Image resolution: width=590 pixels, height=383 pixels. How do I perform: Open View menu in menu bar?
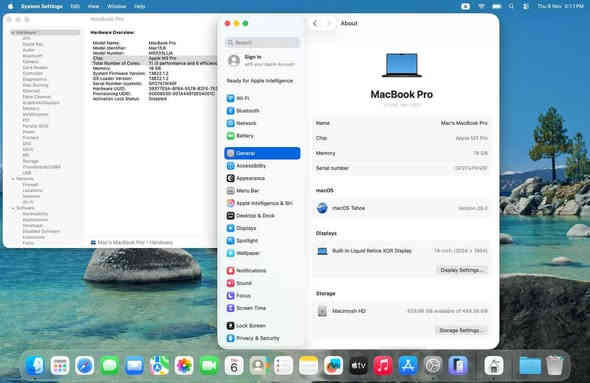coord(93,6)
